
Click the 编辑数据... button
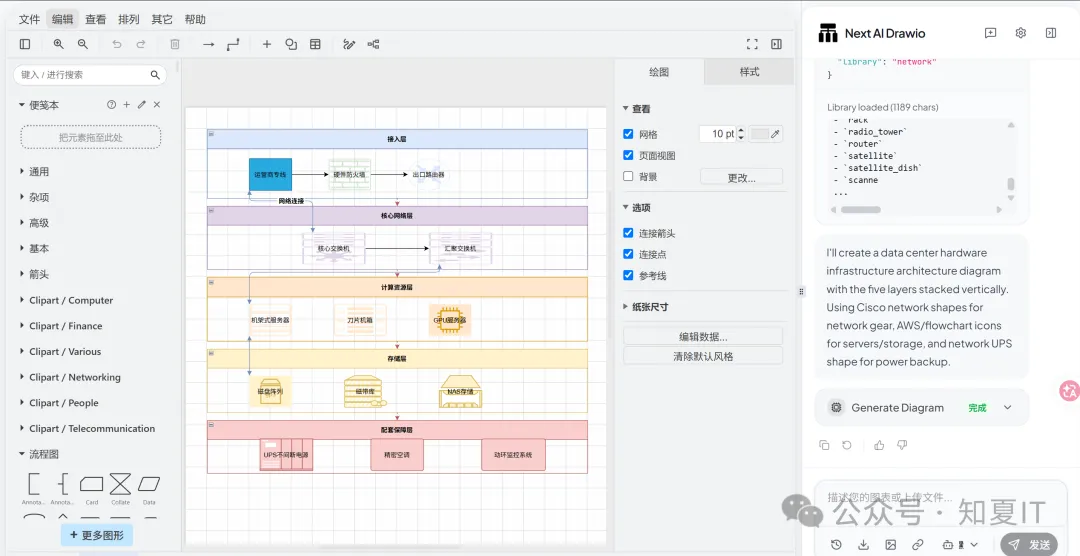[x=703, y=336]
